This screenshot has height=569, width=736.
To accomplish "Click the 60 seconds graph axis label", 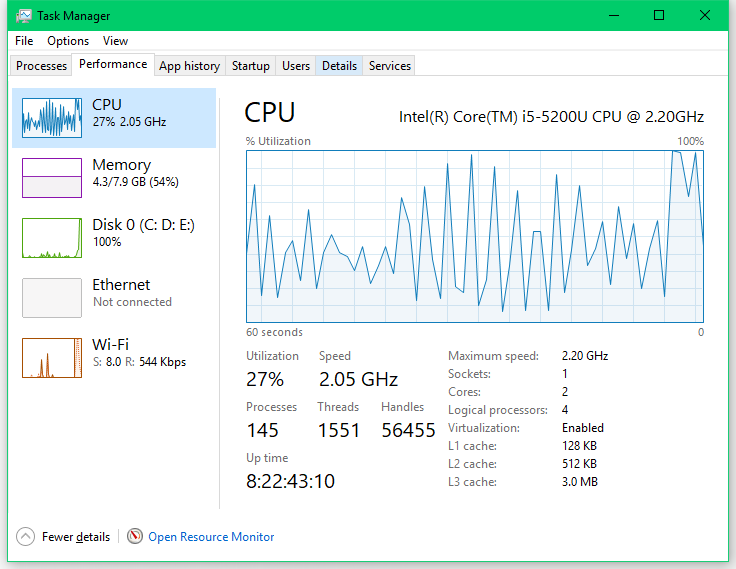I will (275, 332).
